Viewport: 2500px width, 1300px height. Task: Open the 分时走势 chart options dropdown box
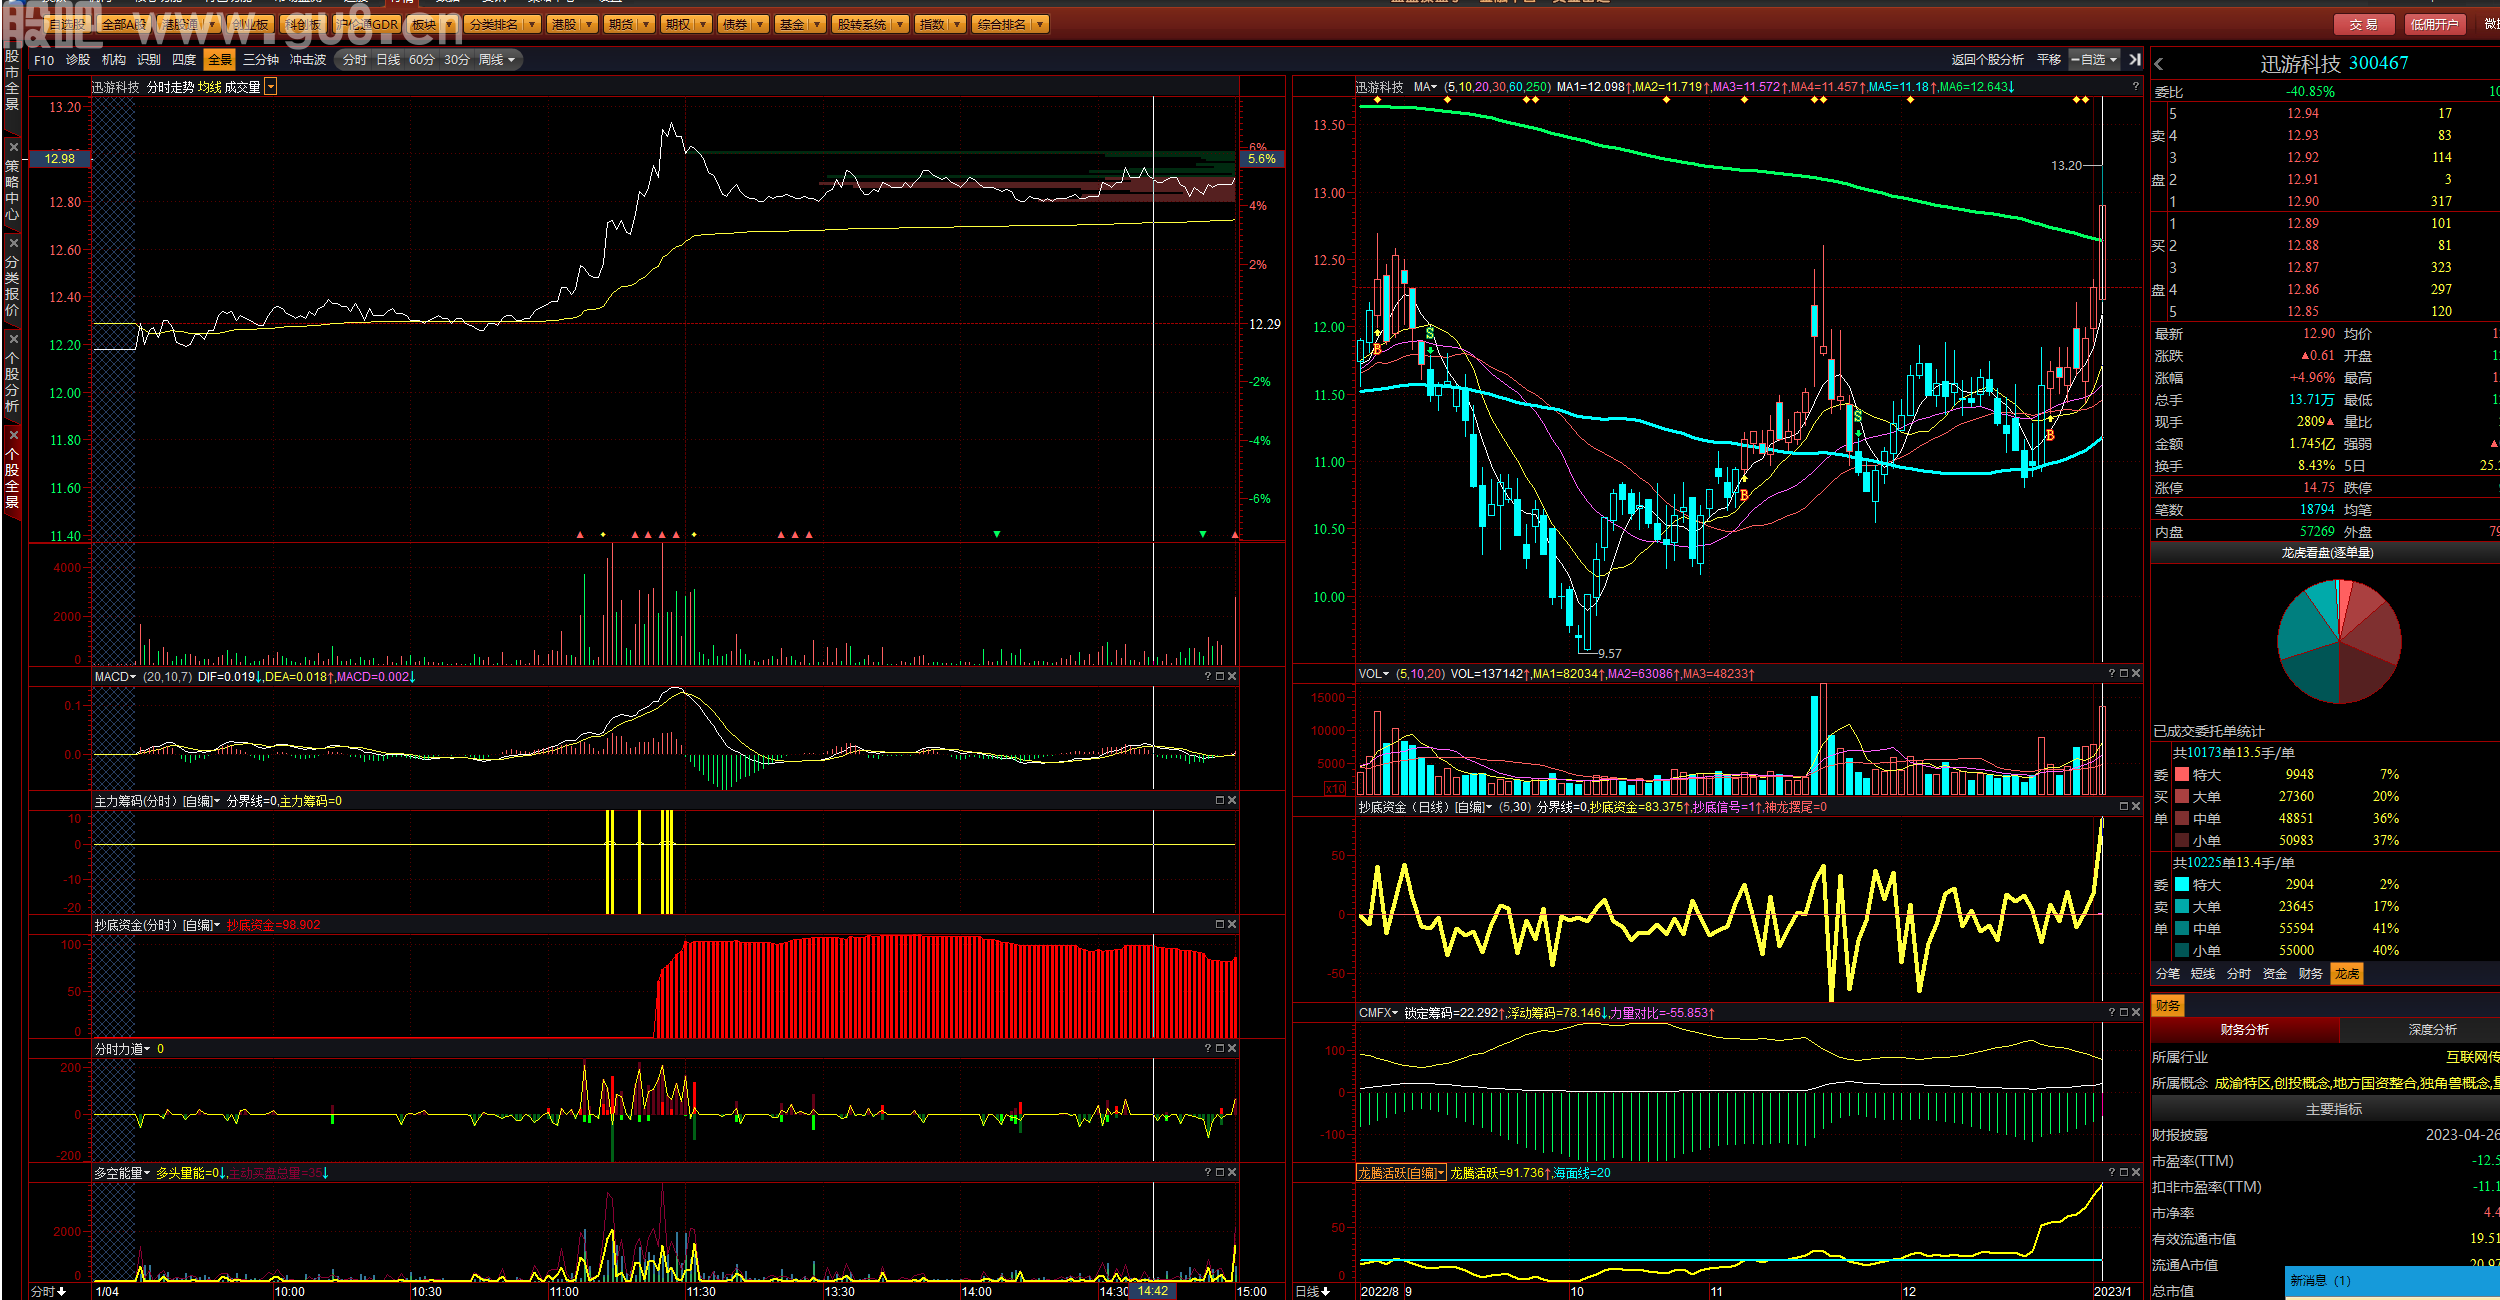(270, 88)
